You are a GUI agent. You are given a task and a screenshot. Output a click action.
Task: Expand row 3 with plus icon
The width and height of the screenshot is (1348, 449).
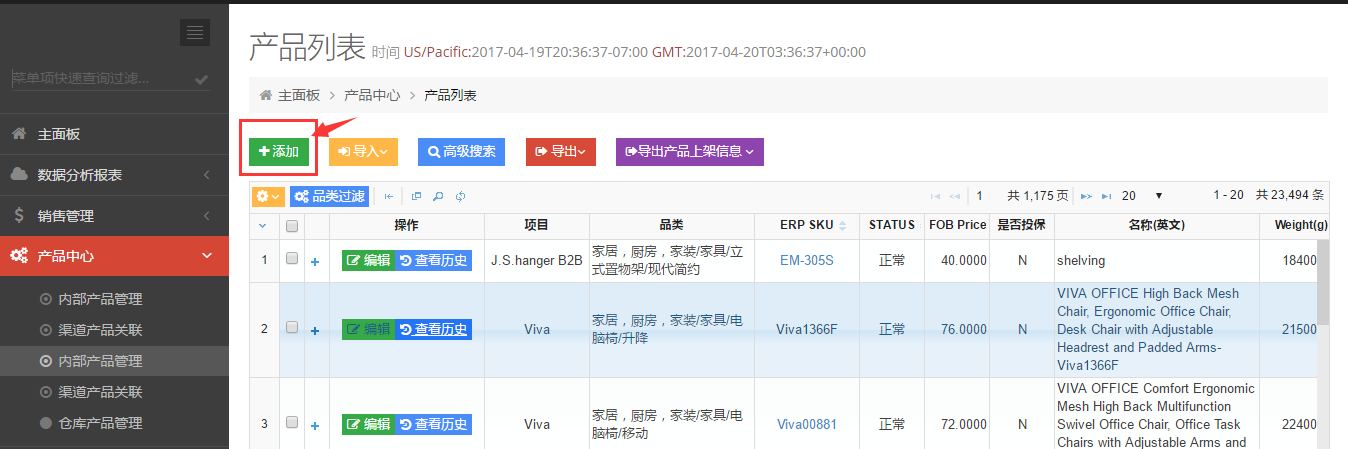tap(315, 426)
